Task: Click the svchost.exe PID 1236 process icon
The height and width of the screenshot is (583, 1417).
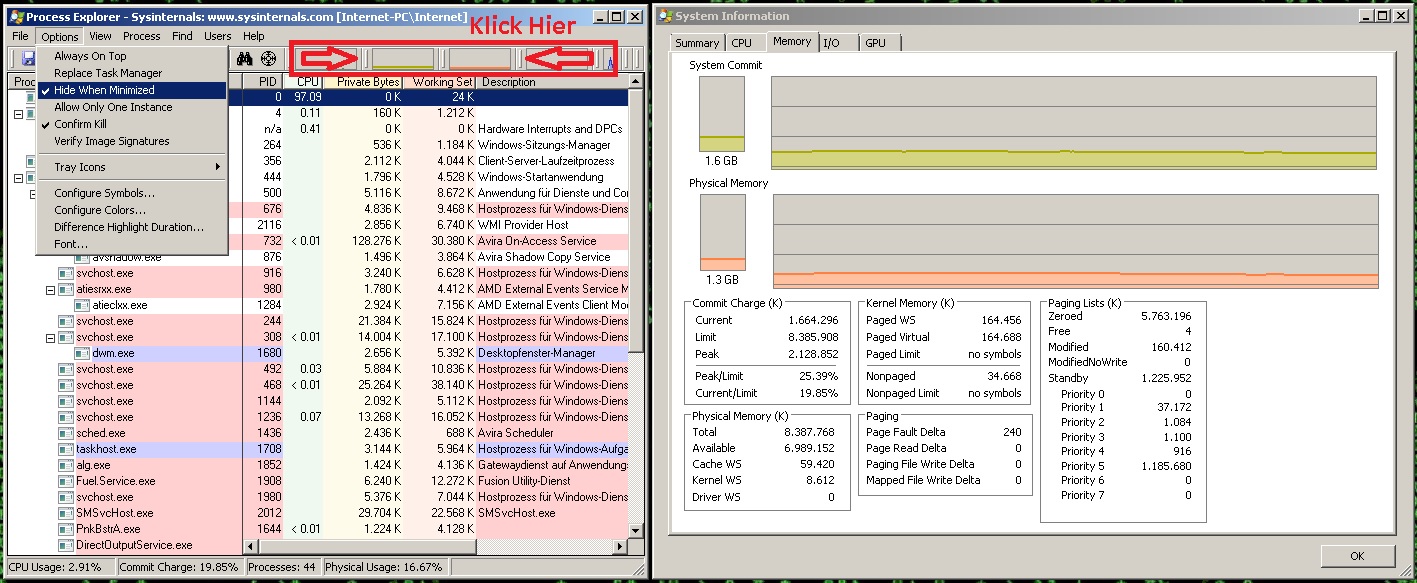Action: pyautogui.click(x=66, y=417)
